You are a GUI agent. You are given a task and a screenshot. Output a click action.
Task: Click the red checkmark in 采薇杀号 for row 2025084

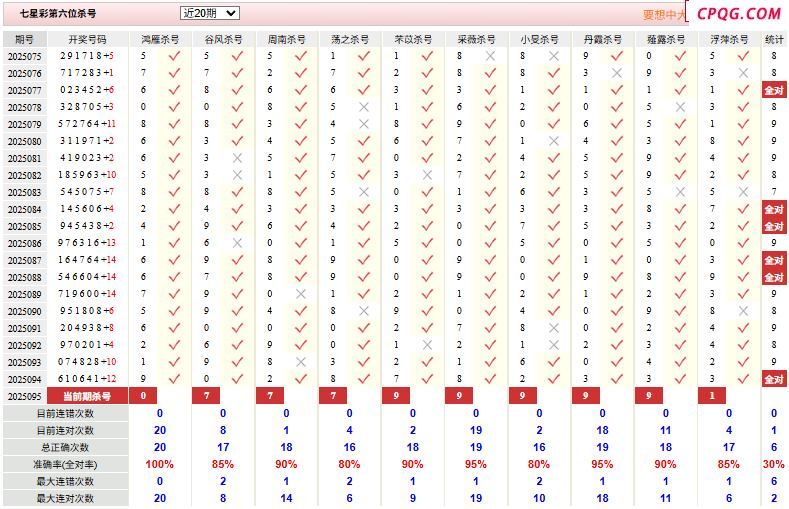pos(490,209)
